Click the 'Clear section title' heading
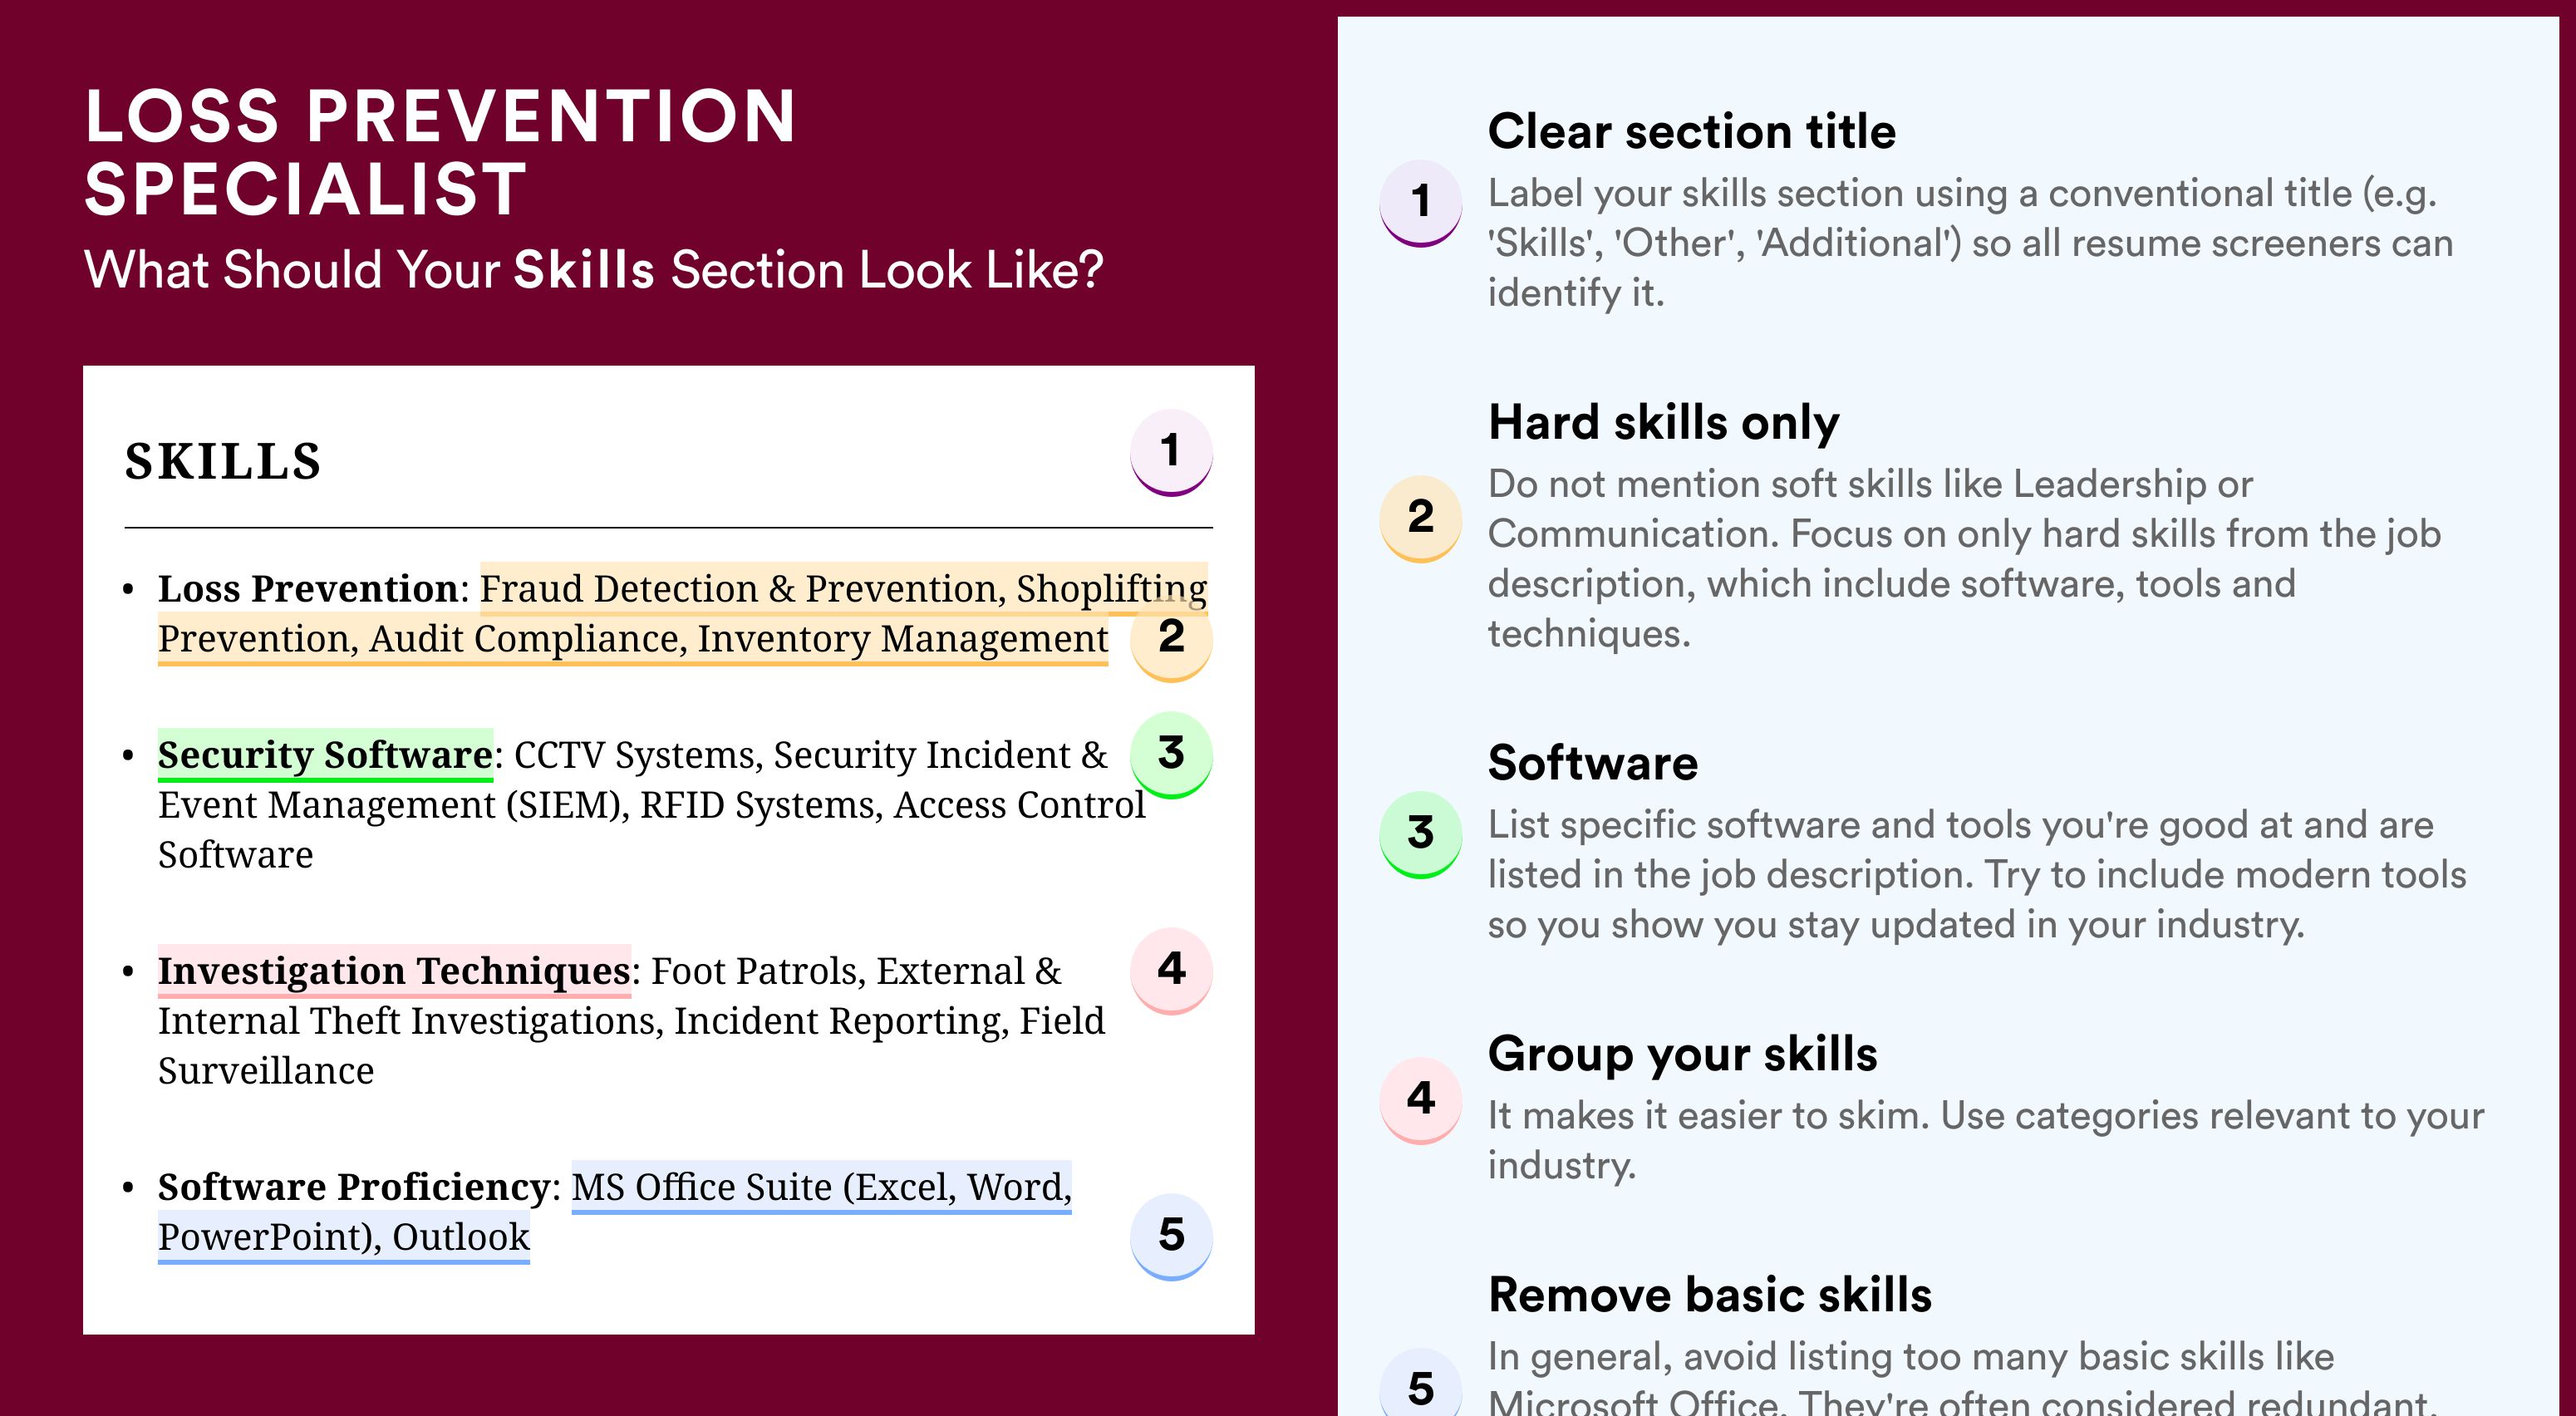The height and width of the screenshot is (1416, 2576). point(1691,132)
